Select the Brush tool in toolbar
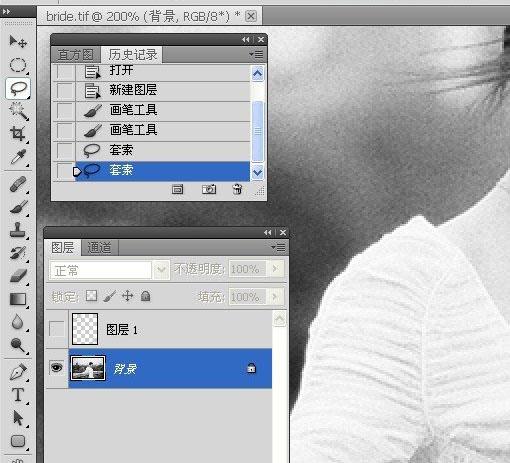The image size is (510, 463). point(18,207)
